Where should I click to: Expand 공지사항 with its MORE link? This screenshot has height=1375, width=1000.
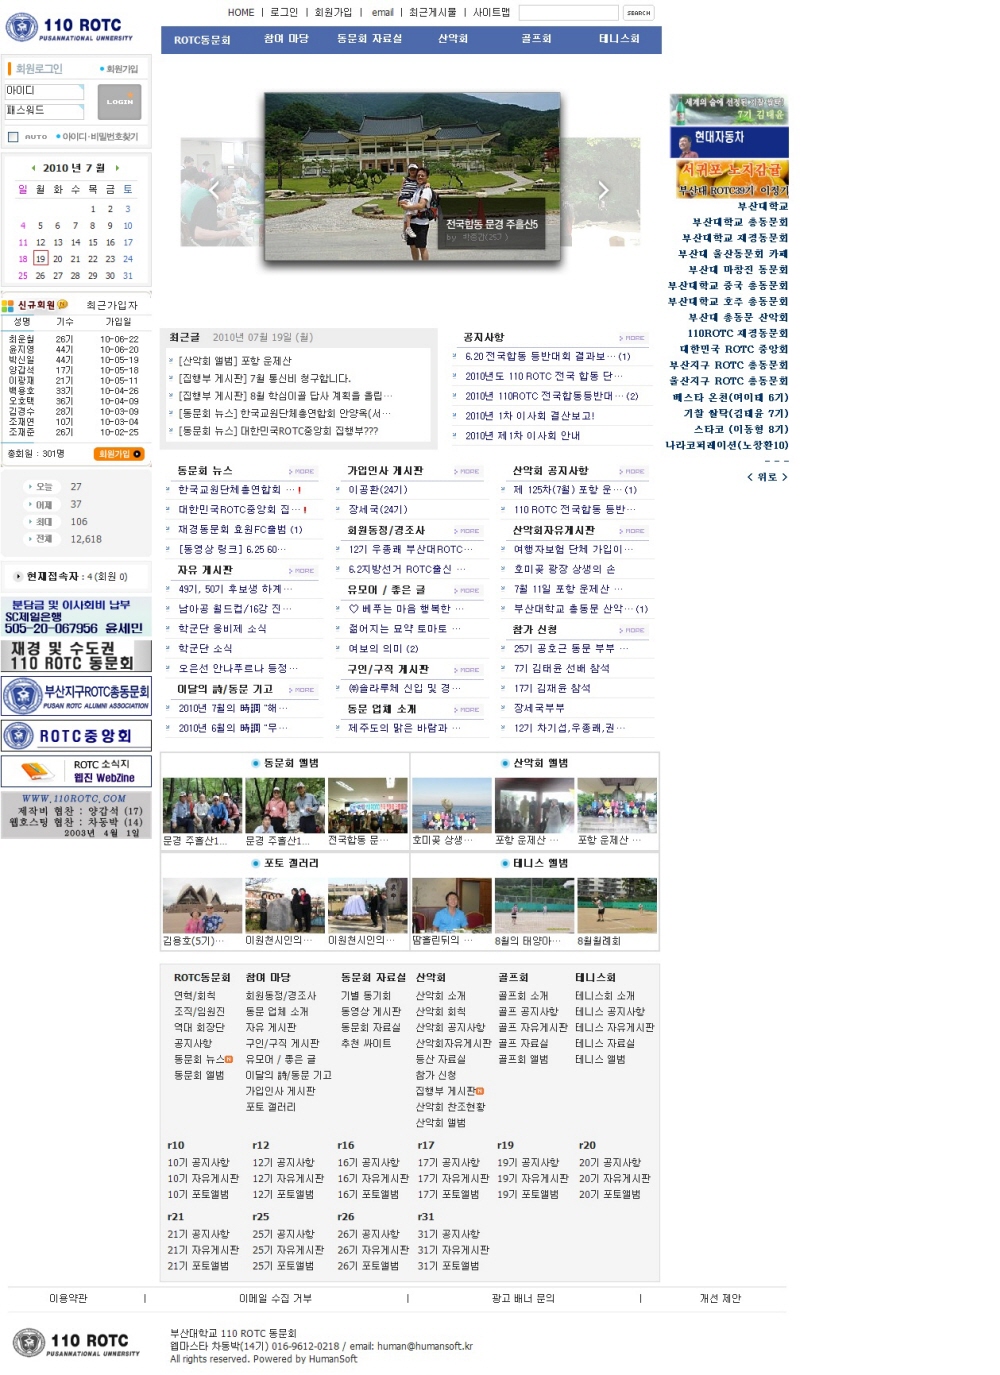click(632, 338)
